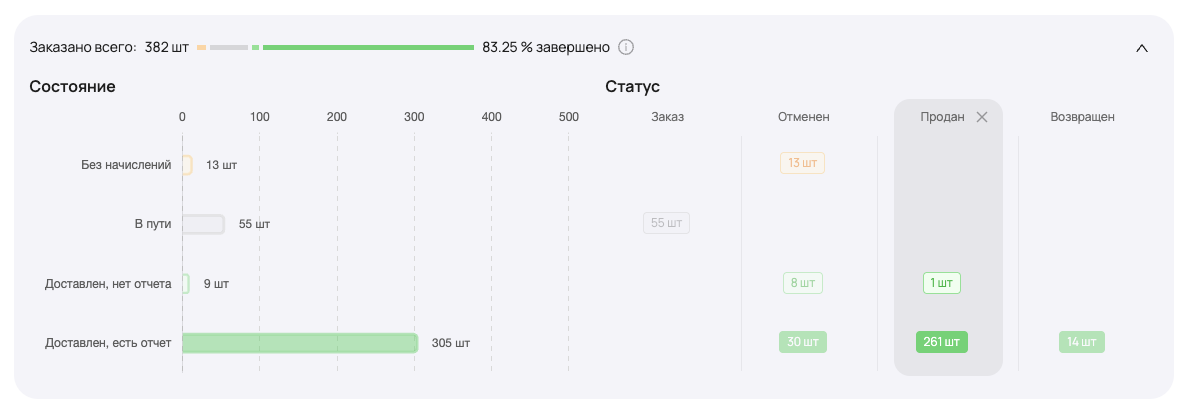Screen dimensions: 1189x413
Task: Click the gray segment of progress bar
Action: (x=229, y=47)
